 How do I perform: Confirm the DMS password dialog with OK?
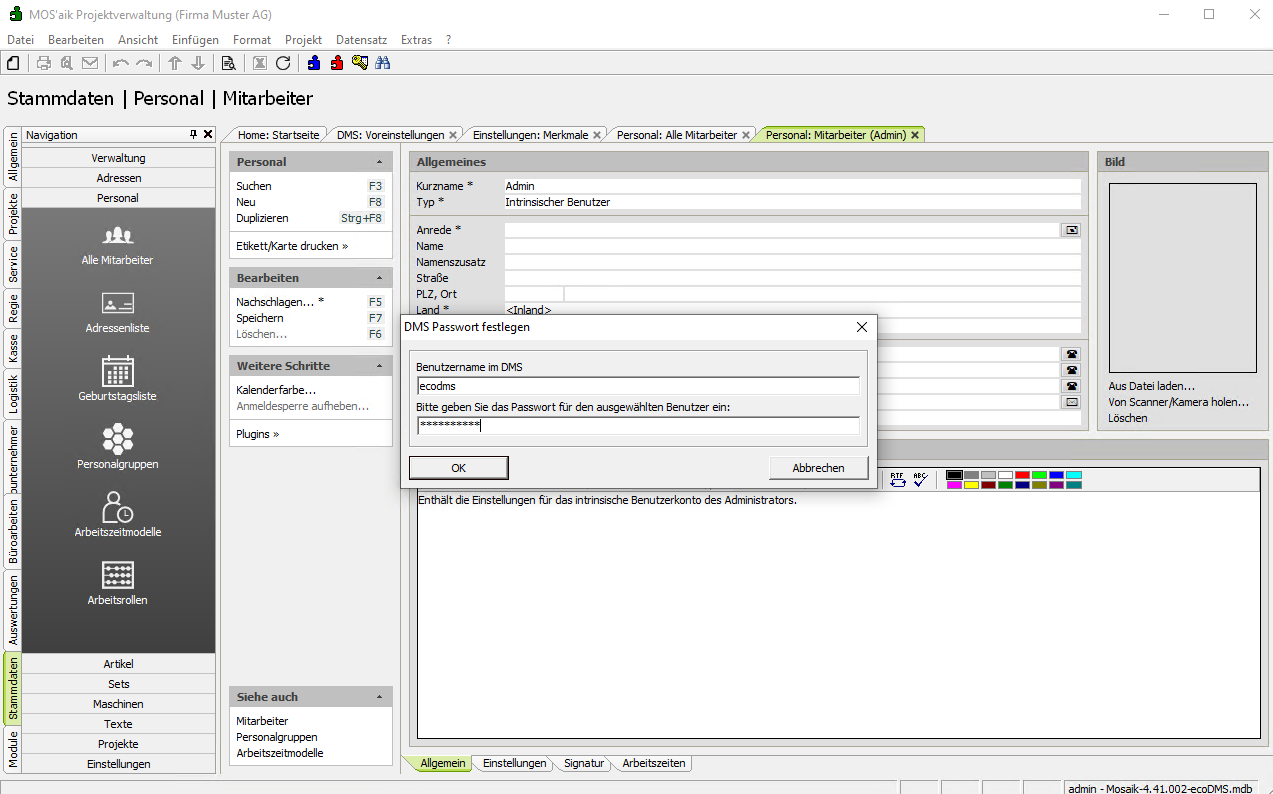(x=458, y=468)
